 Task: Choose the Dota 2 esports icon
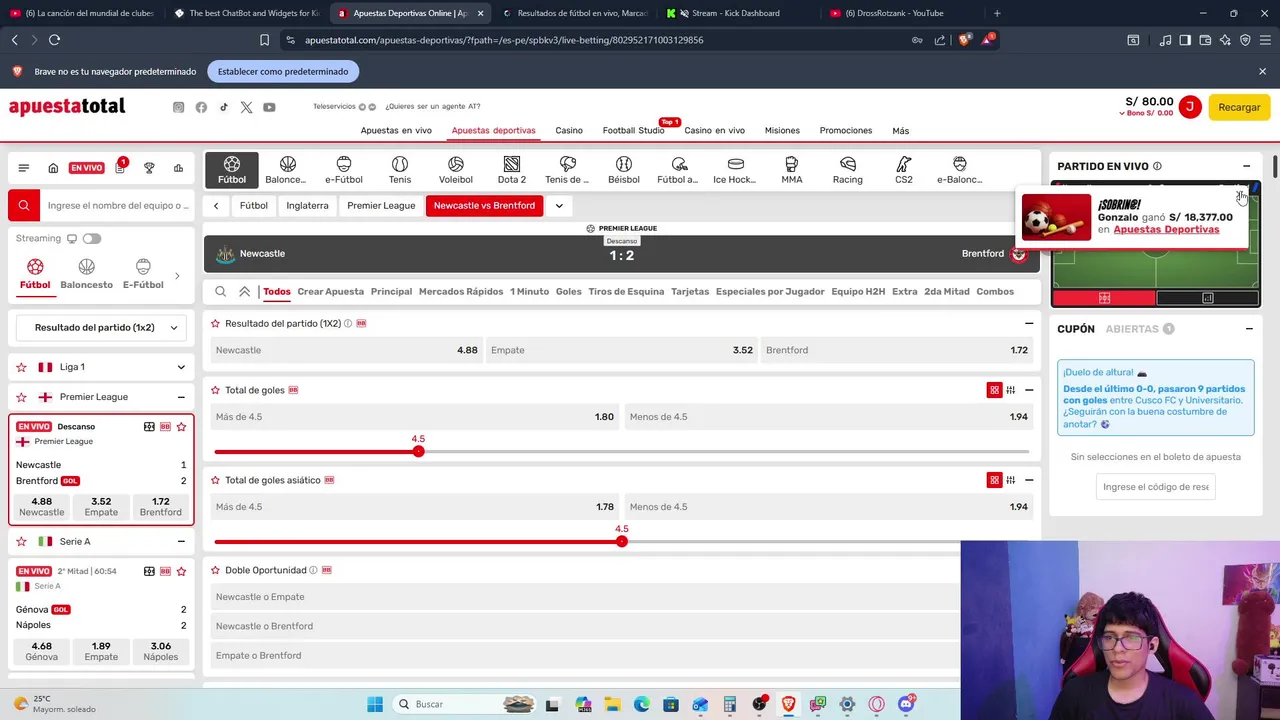click(x=512, y=170)
